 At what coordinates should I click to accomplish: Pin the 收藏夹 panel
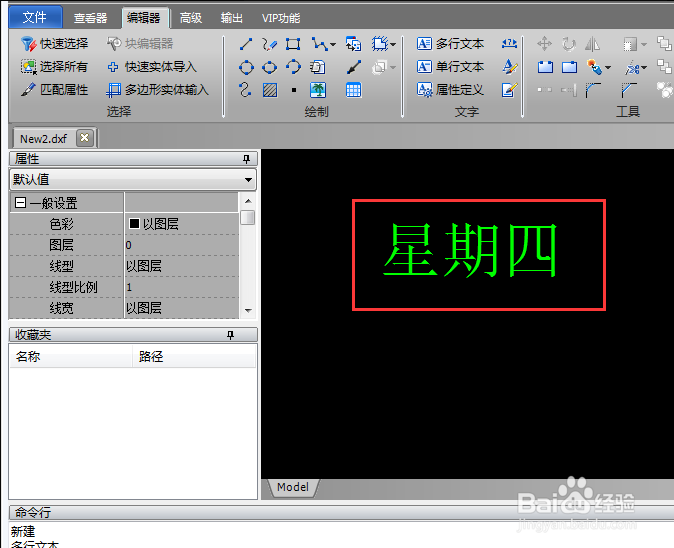point(230,335)
